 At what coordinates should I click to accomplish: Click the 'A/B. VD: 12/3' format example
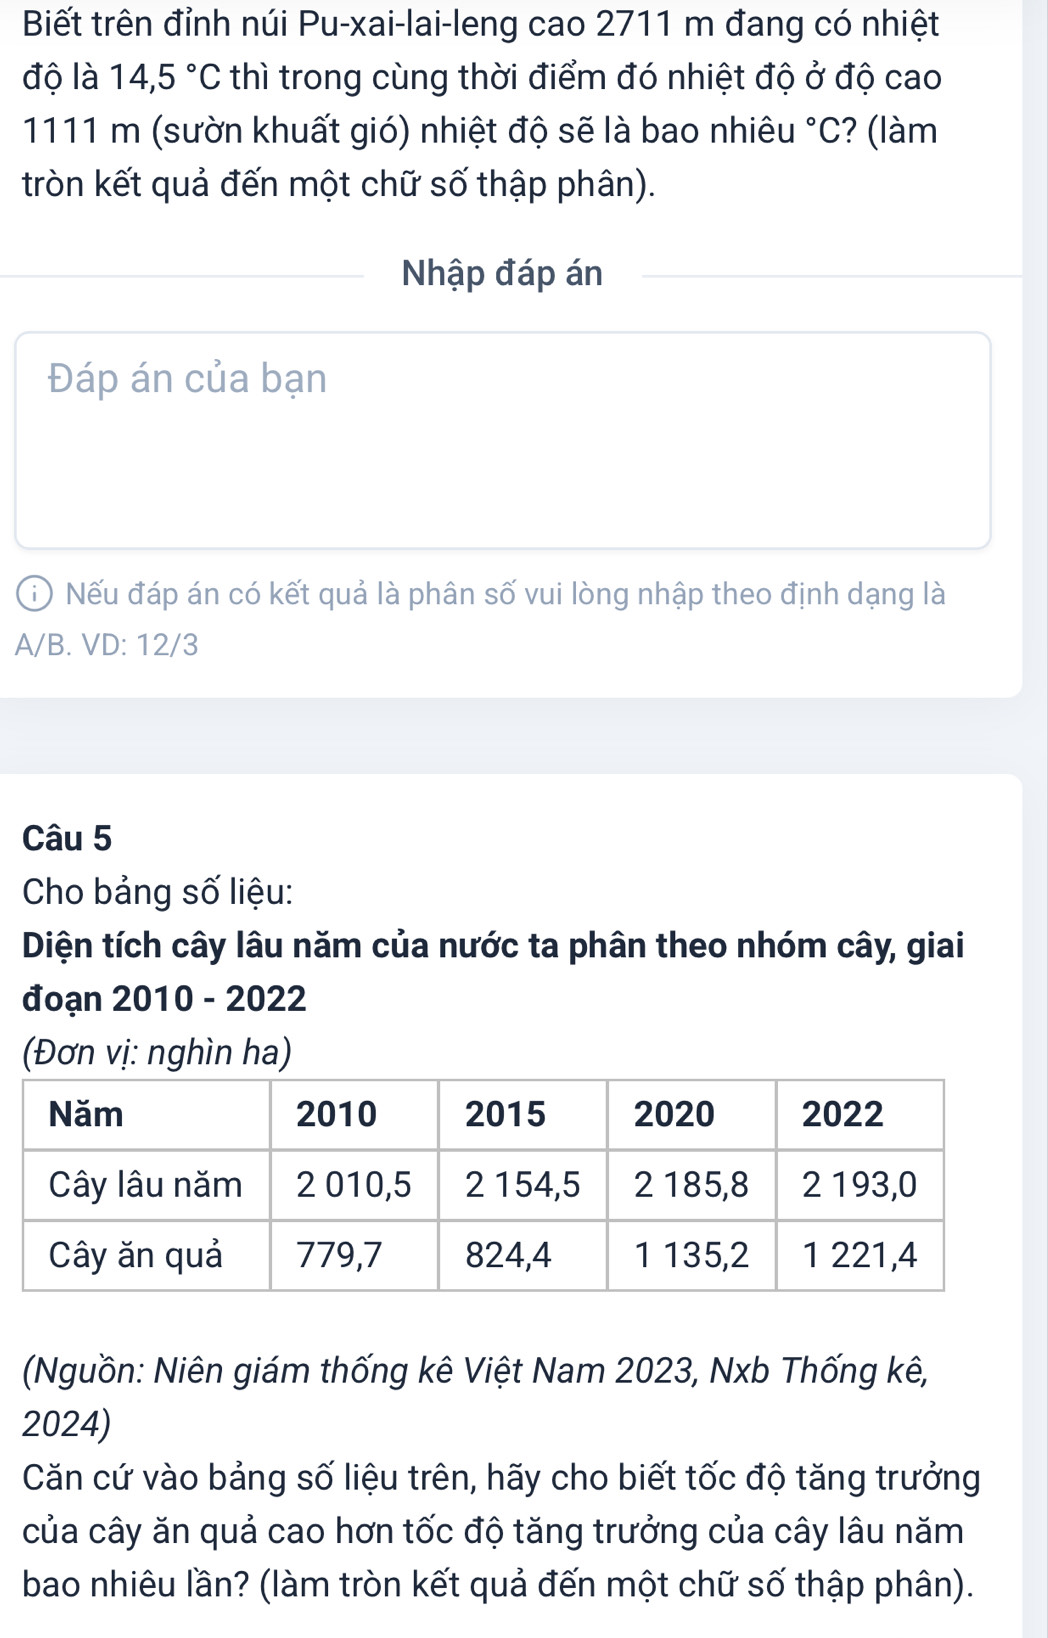(107, 646)
